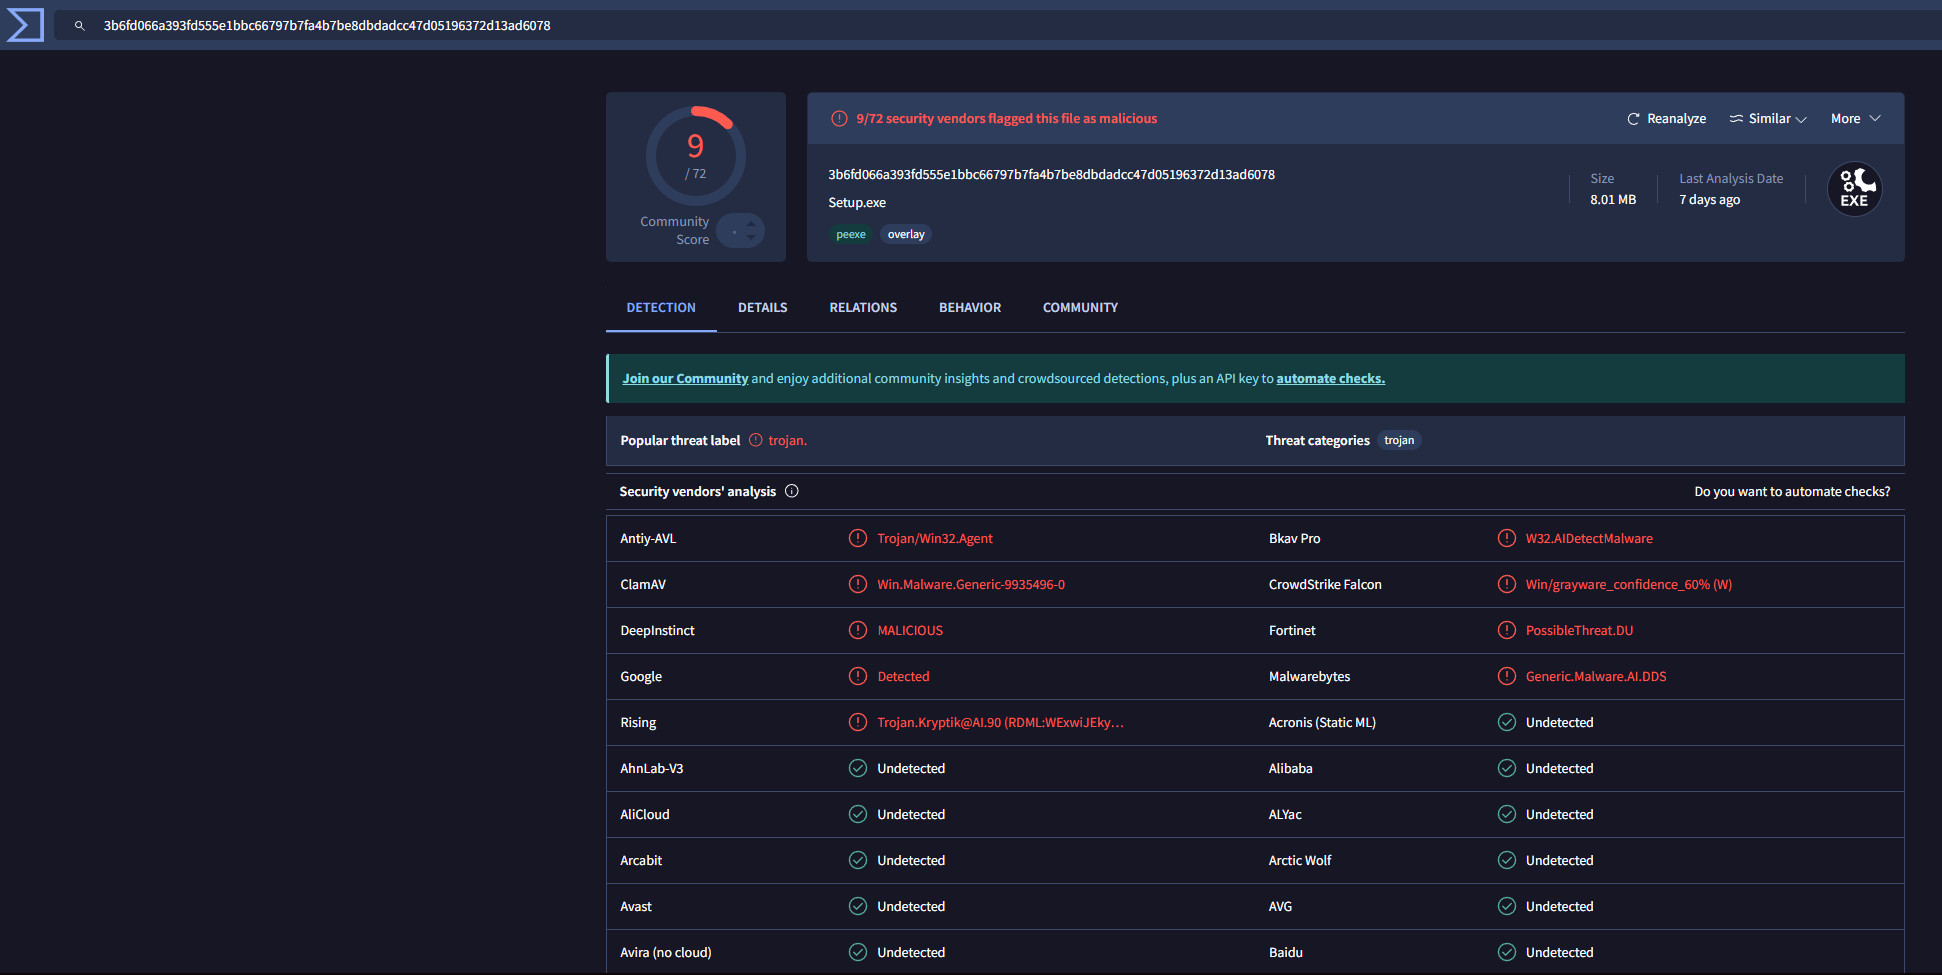
Task: Click ClamAV malicious alert icon
Action: click(858, 584)
